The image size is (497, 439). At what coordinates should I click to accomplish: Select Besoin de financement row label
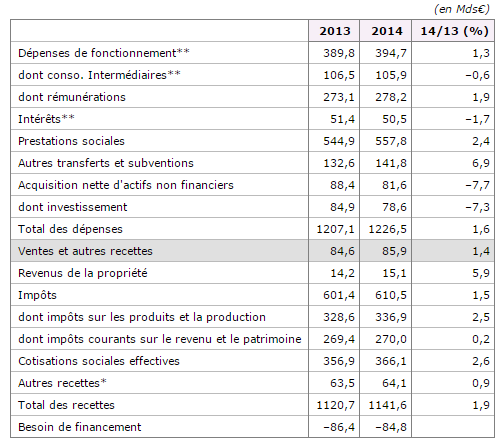coord(80,427)
